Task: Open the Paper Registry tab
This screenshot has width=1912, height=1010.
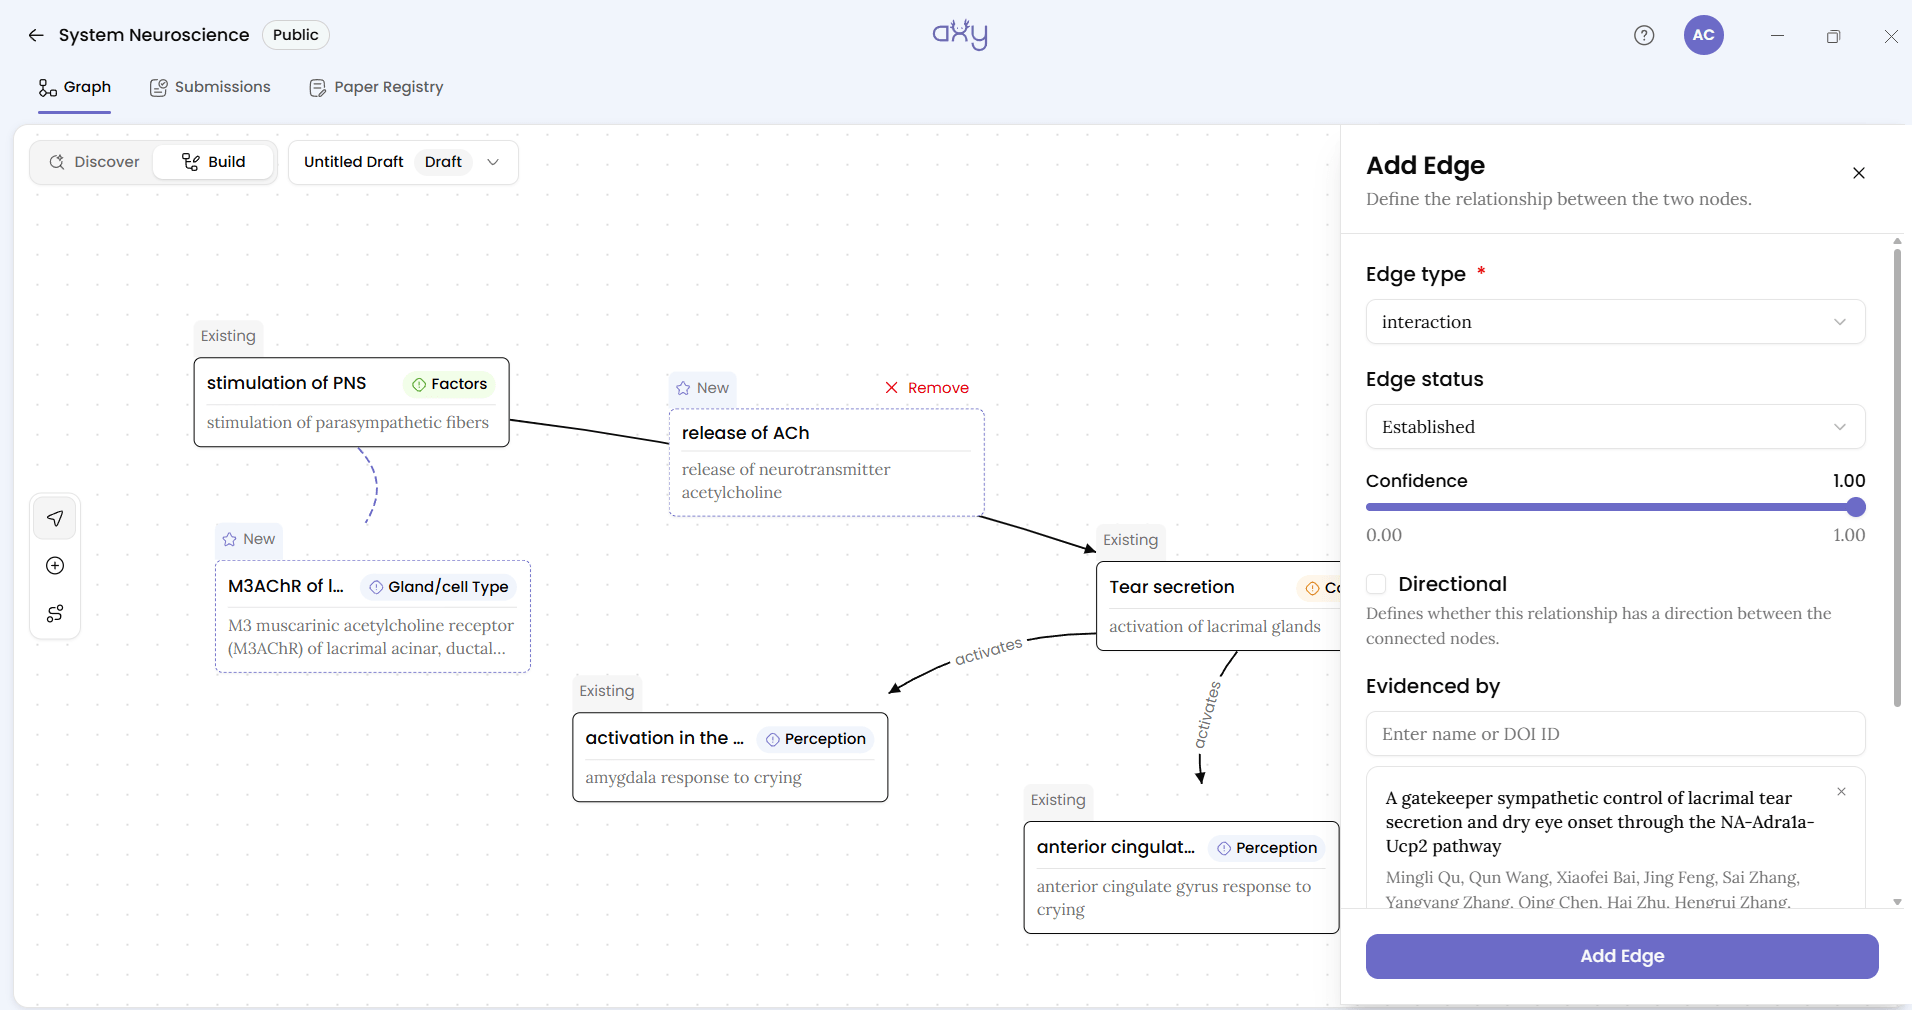Action: [x=376, y=87]
